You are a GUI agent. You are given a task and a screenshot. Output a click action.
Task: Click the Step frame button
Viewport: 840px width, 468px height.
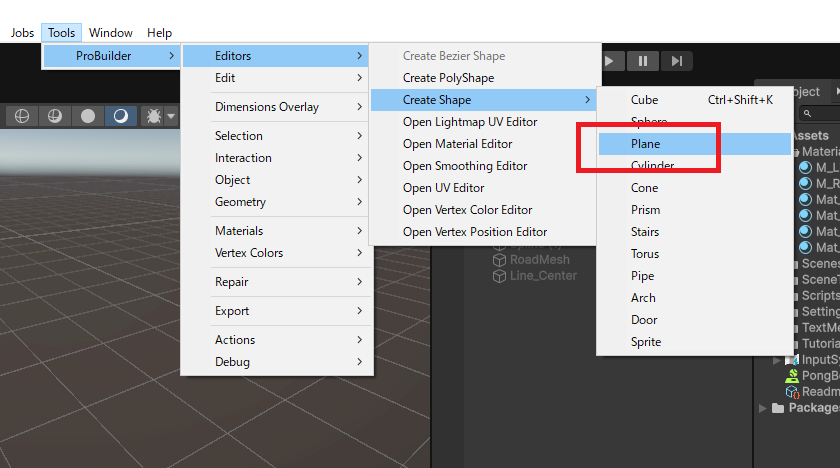click(677, 61)
